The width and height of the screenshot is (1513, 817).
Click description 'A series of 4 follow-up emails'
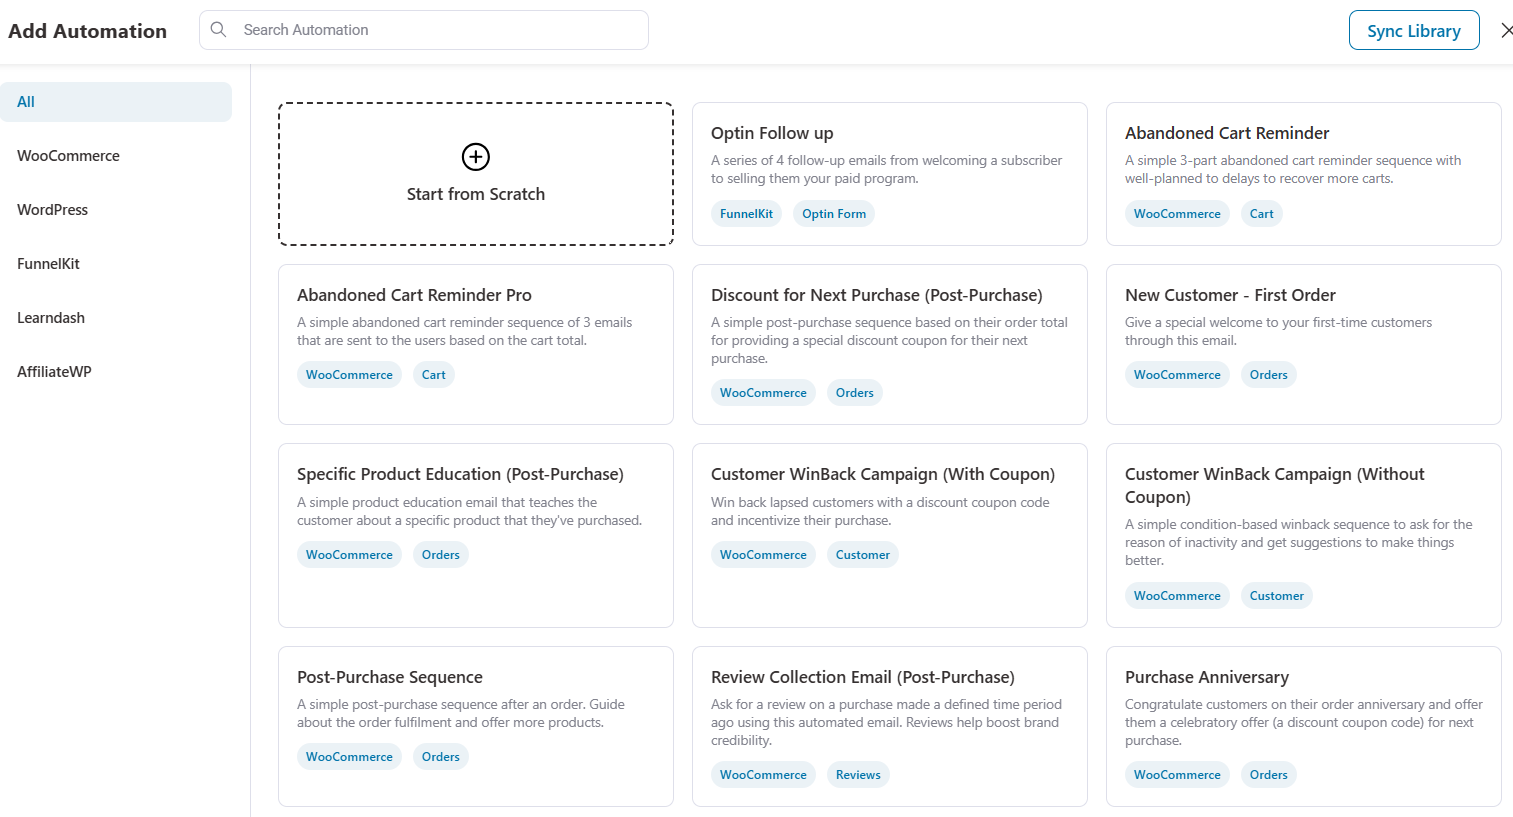tap(887, 169)
